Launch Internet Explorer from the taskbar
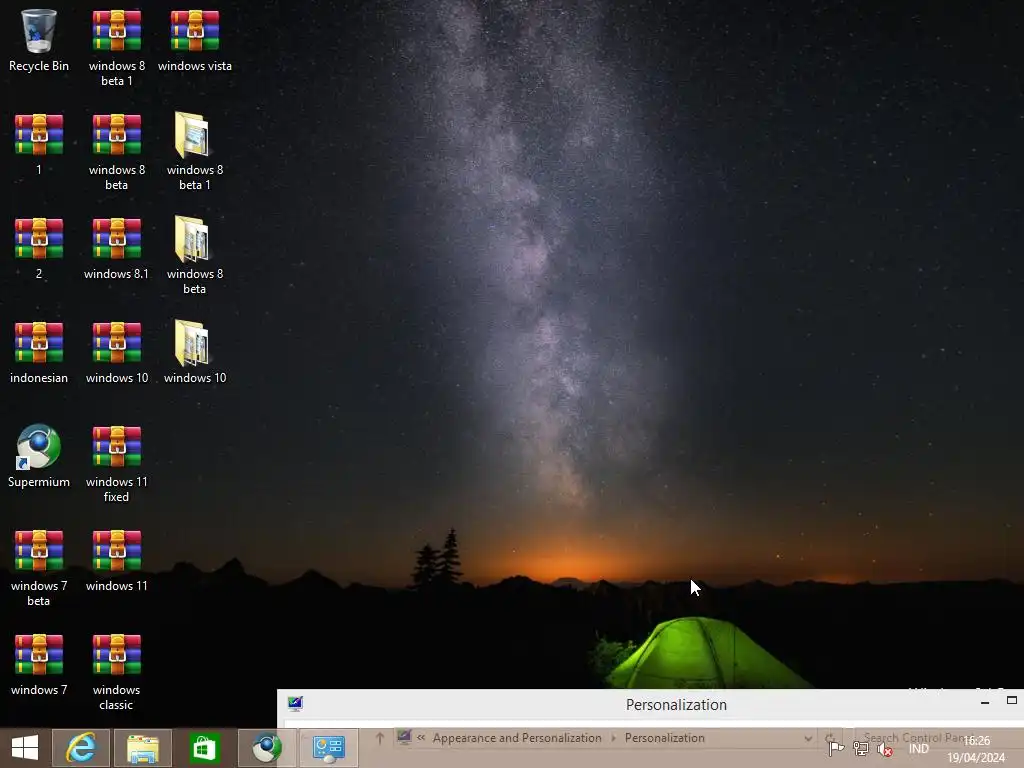This screenshot has height=768, width=1024. 81,748
